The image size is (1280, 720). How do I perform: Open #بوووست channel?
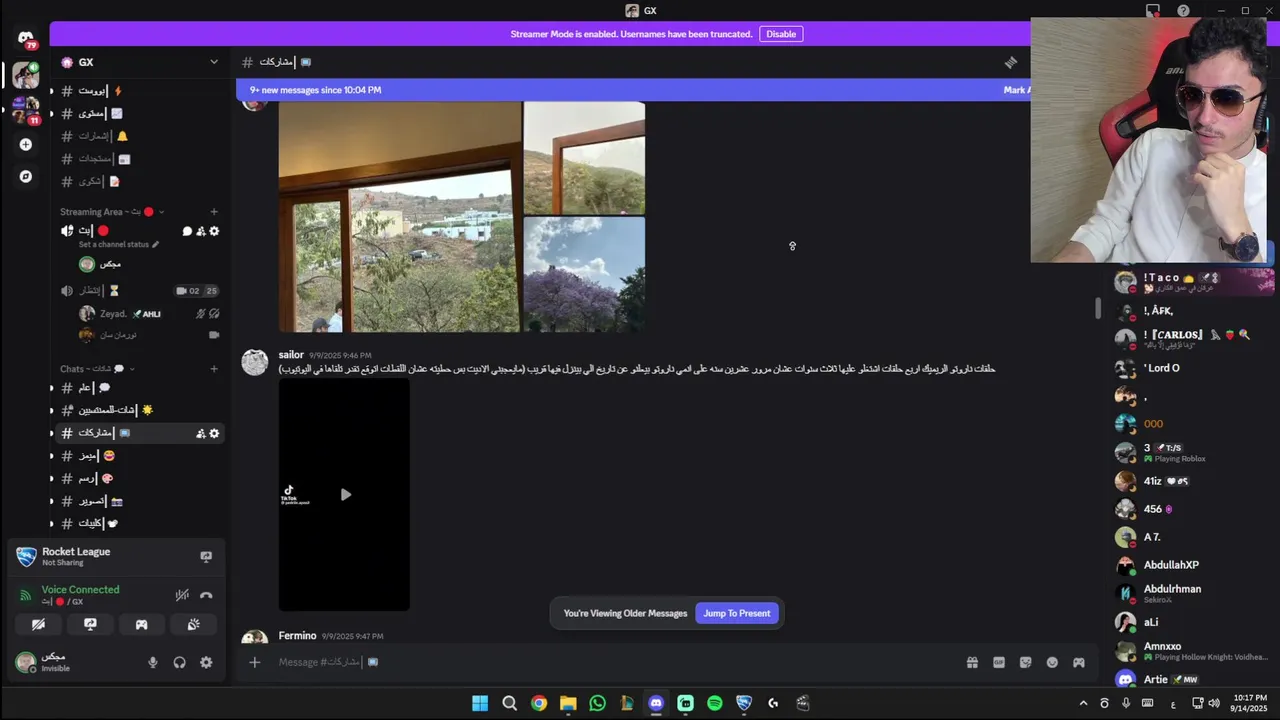138,91
